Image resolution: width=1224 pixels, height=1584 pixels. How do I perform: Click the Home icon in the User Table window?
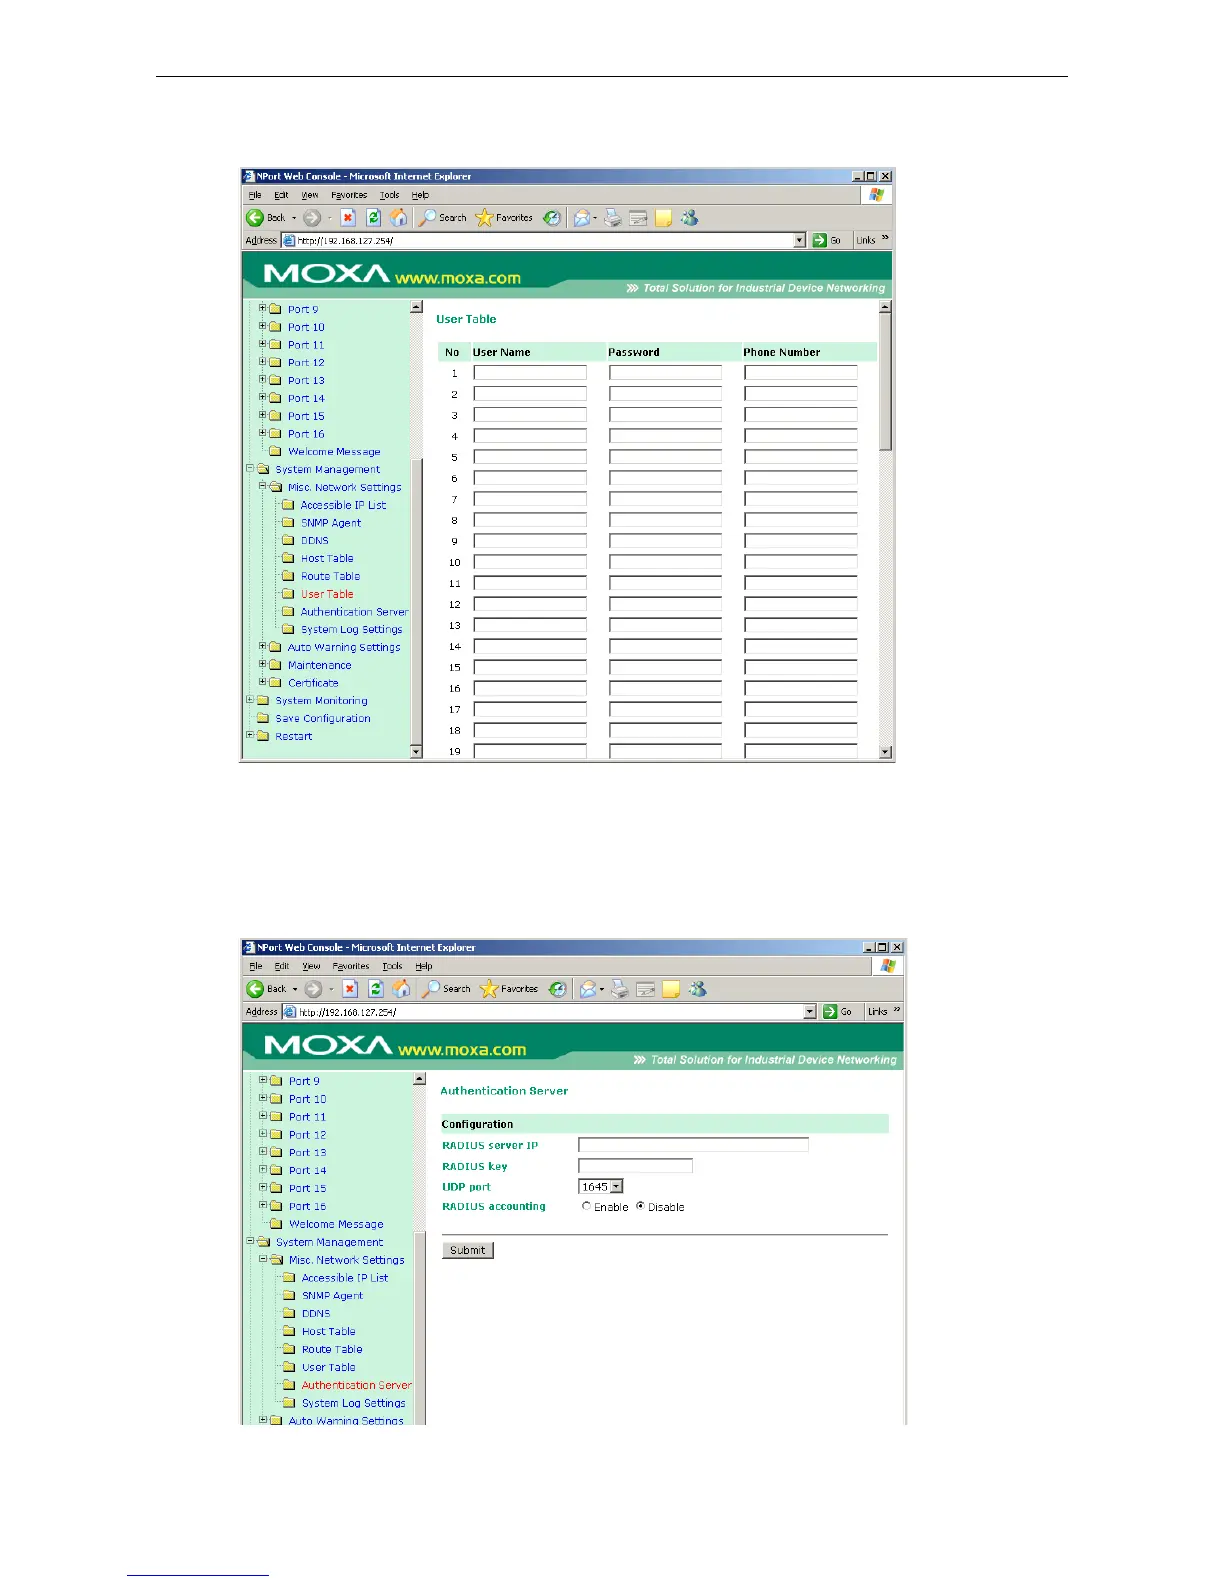(x=399, y=218)
